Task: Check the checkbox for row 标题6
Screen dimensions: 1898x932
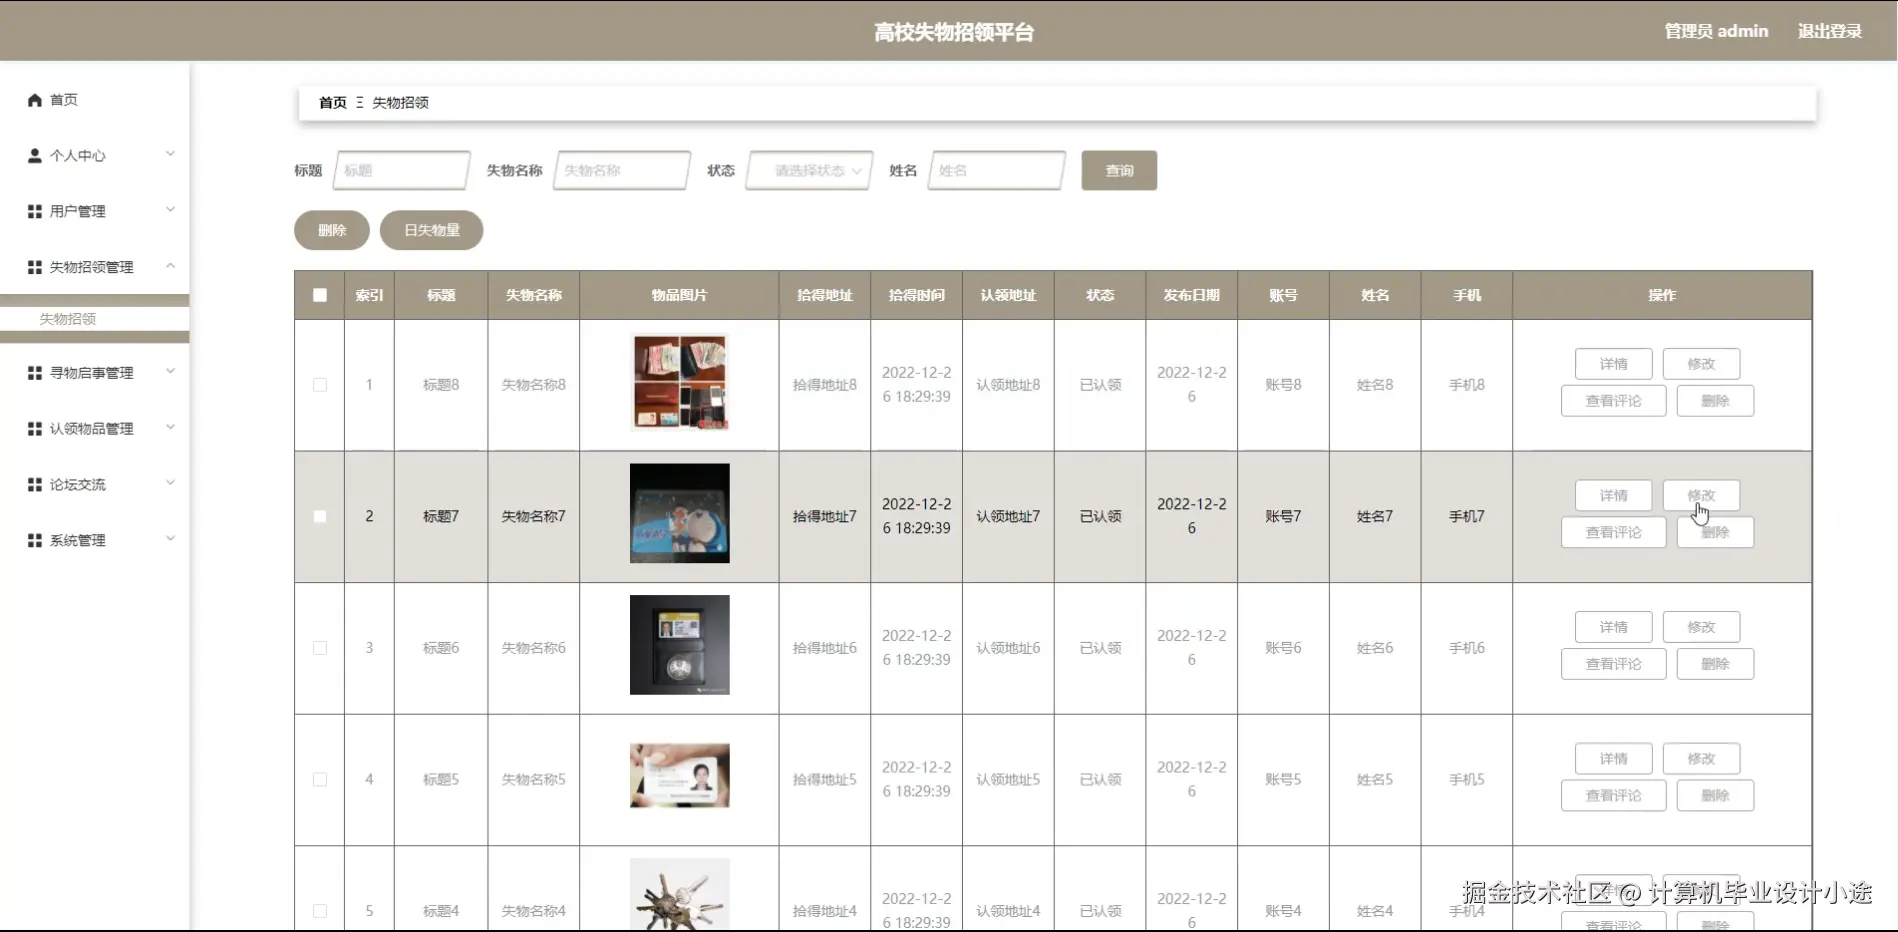Action: 320,648
